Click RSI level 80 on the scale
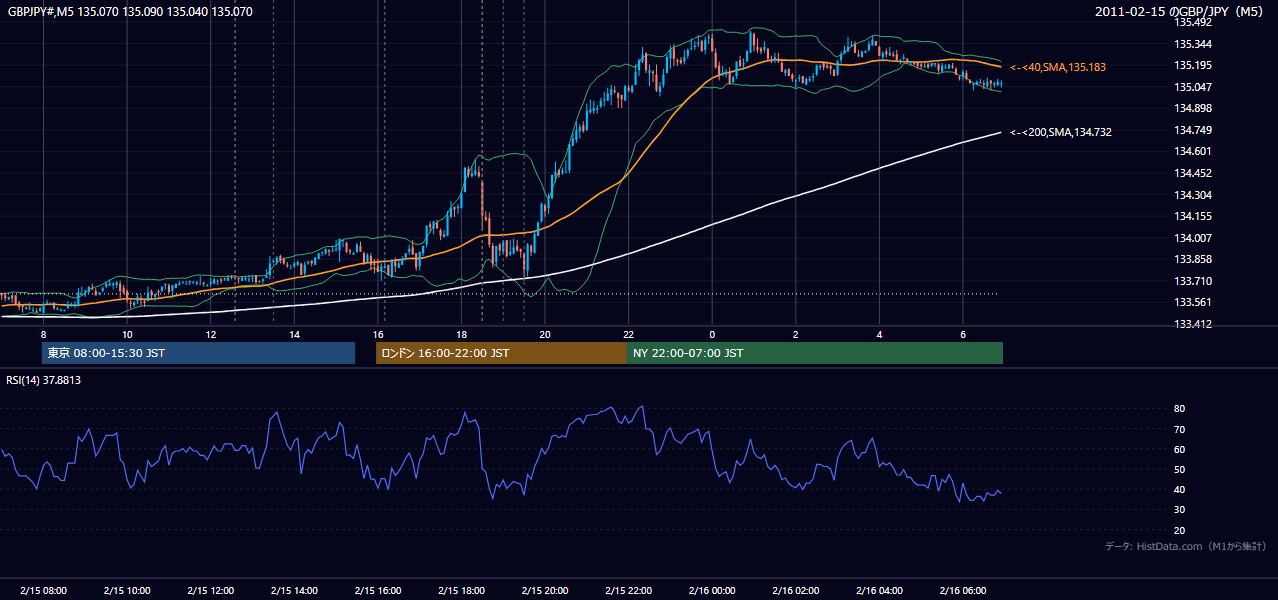This screenshot has width=1278, height=600. [x=1180, y=409]
